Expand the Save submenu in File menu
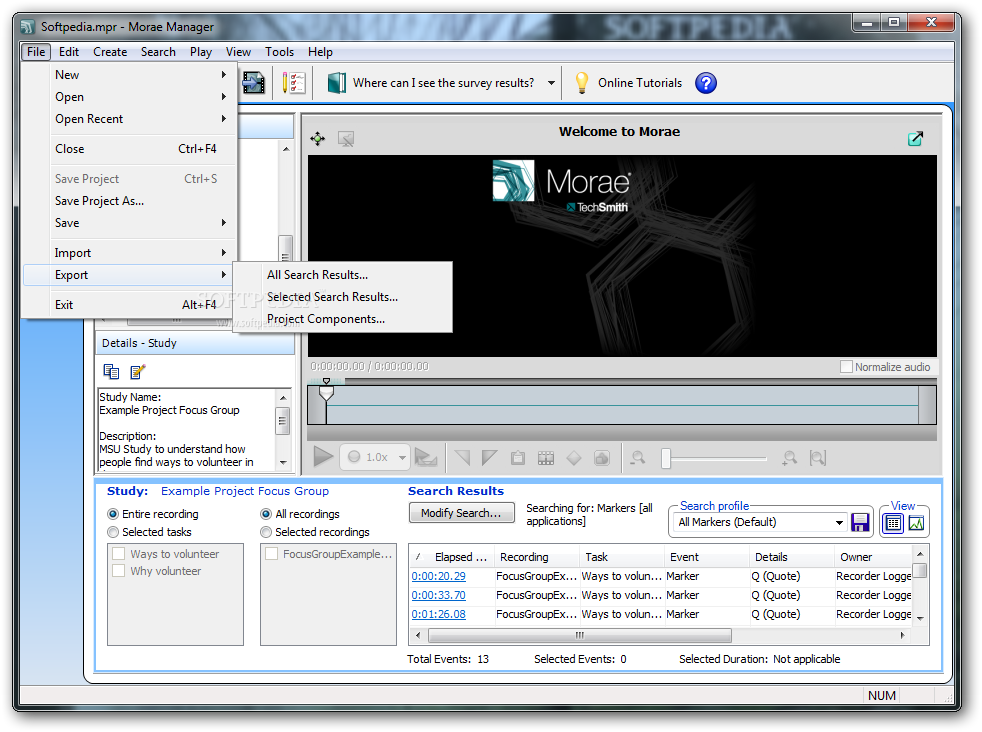The height and width of the screenshot is (732, 982). tap(130, 223)
